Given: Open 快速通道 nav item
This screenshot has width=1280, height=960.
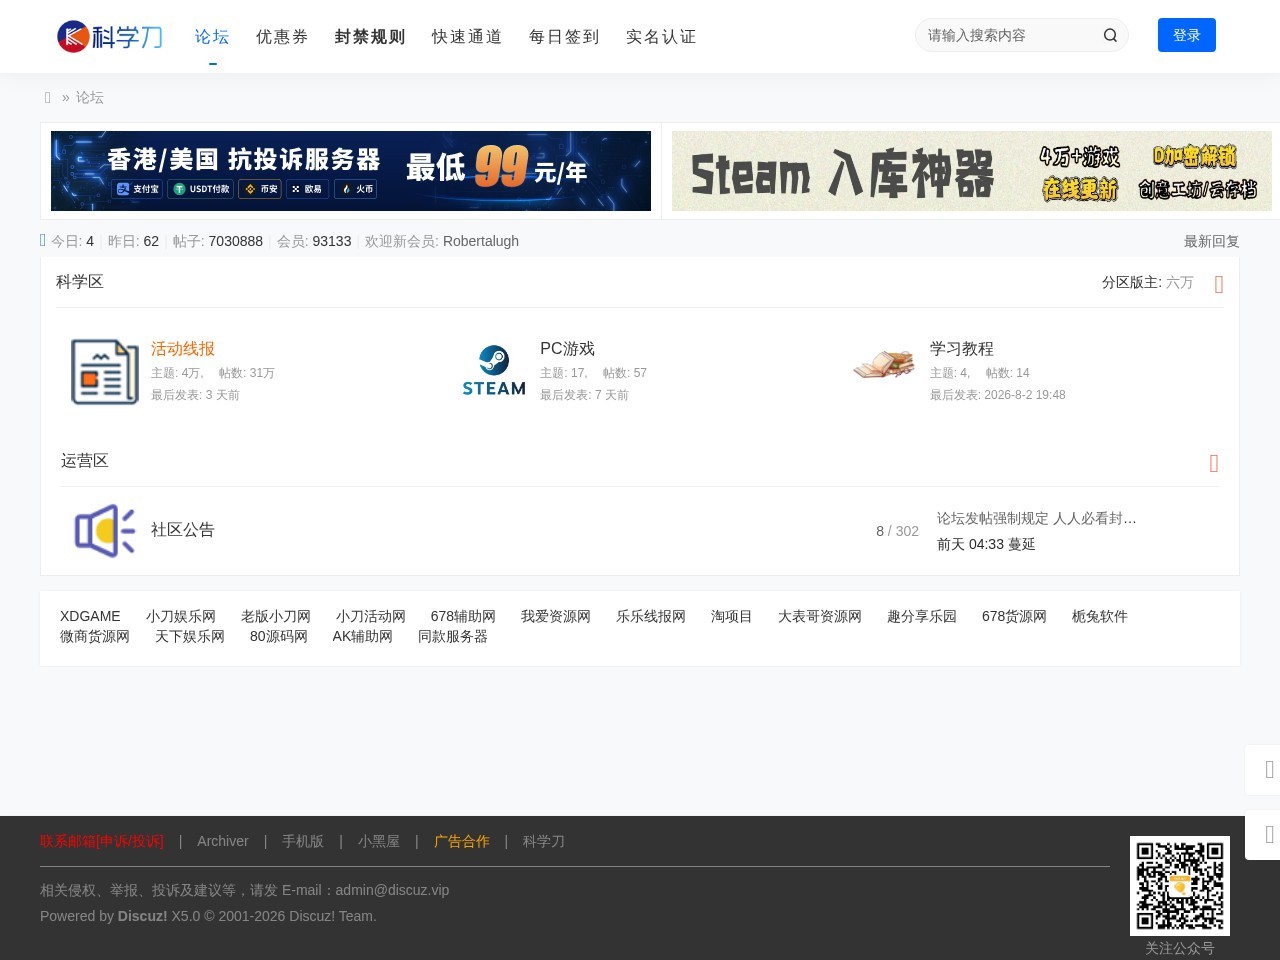Looking at the screenshot, I should click(x=467, y=37).
